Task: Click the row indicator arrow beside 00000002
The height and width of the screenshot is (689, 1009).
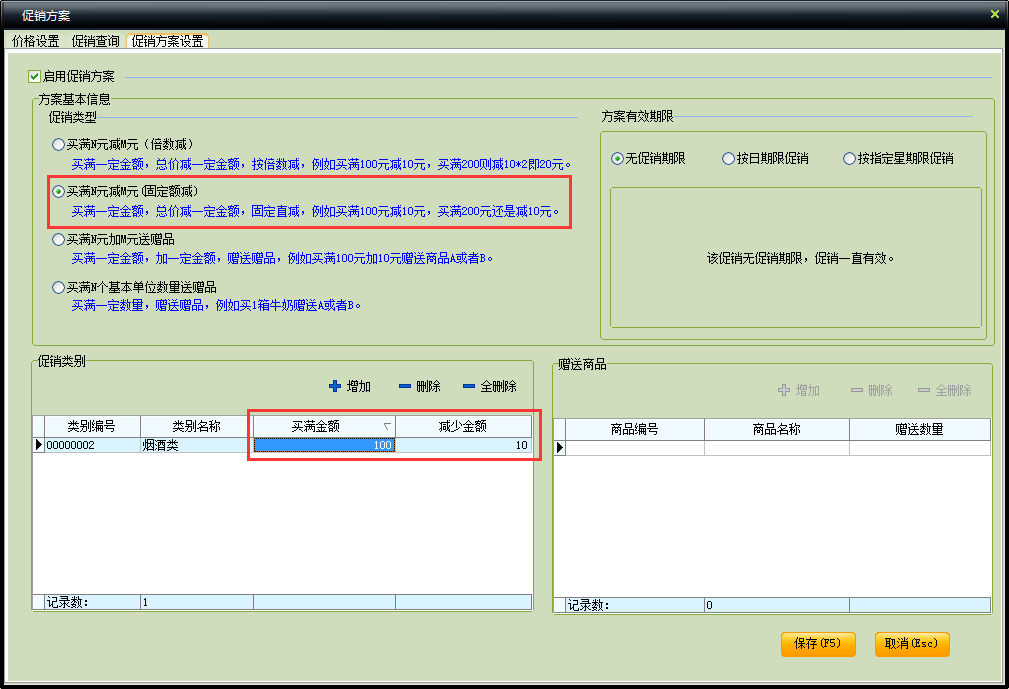Action: pos(39,445)
